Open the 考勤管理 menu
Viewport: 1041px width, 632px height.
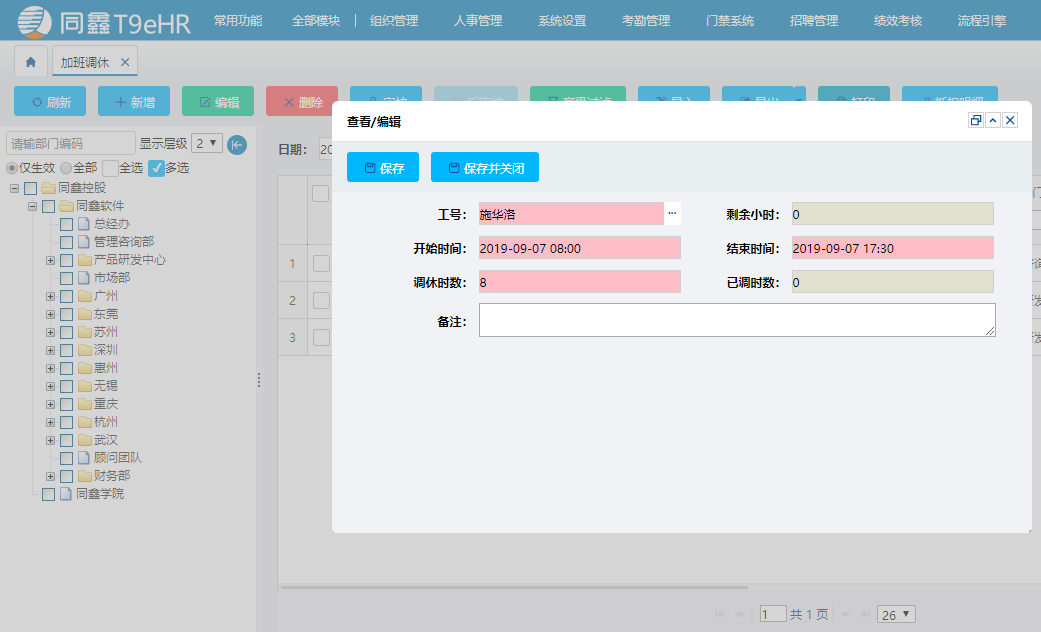[x=645, y=19]
